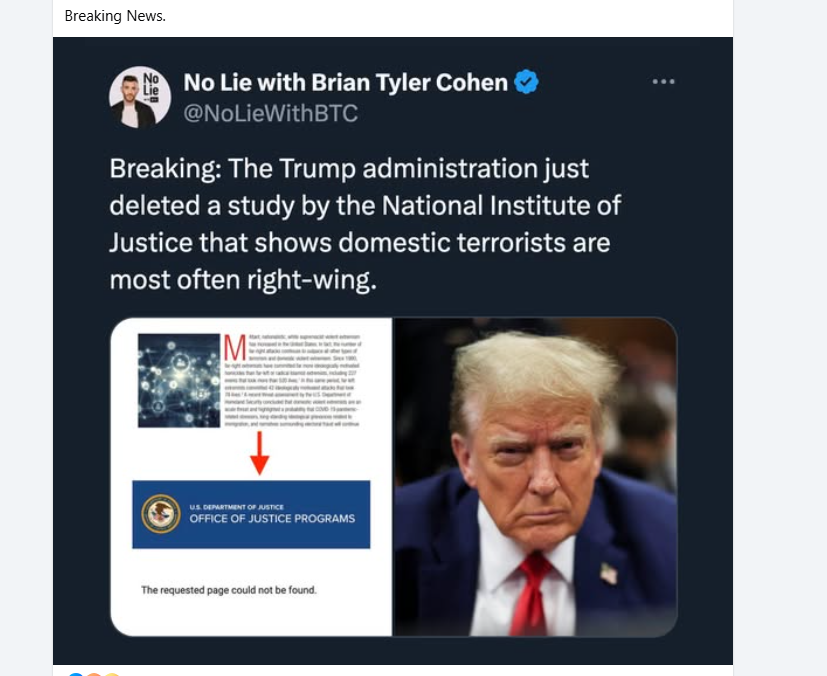This screenshot has width=827, height=676.
Task: Click the @NoLieWithBTC handle
Action: [x=271, y=113]
